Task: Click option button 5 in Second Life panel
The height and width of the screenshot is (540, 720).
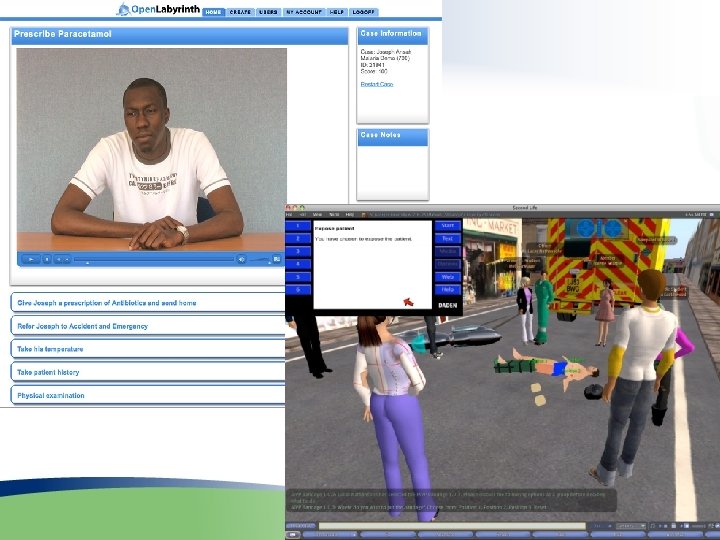Action: tap(298, 277)
